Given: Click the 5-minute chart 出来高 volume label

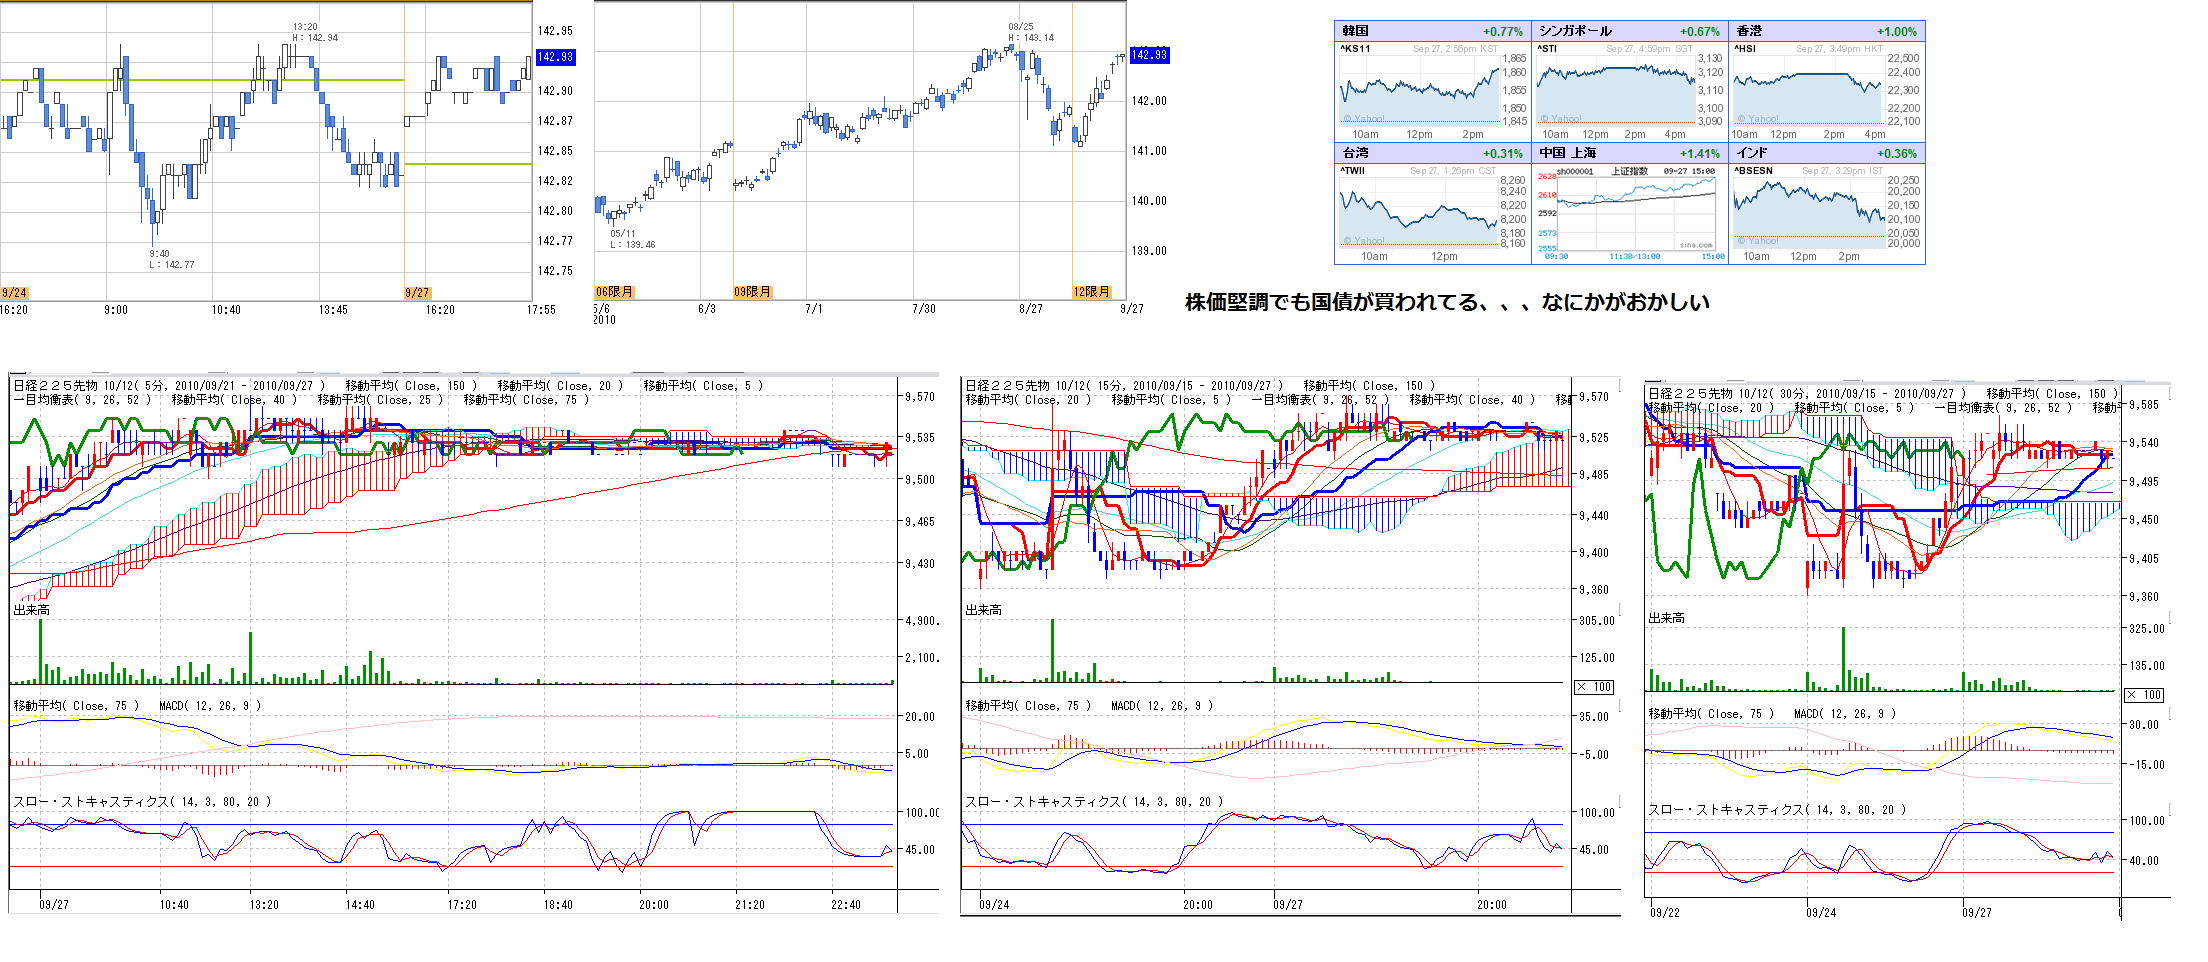Looking at the screenshot, I should click(32, 610).
